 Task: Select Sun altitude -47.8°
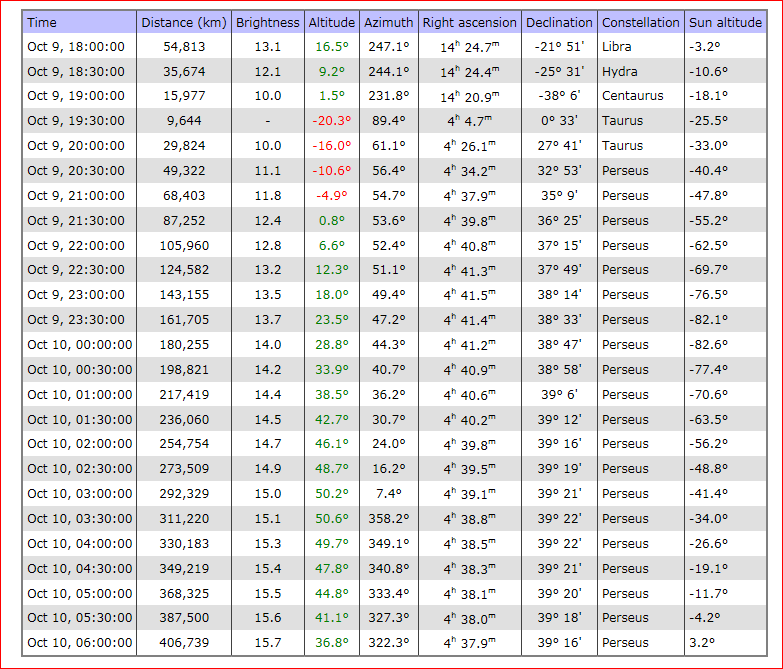(708, 195)
